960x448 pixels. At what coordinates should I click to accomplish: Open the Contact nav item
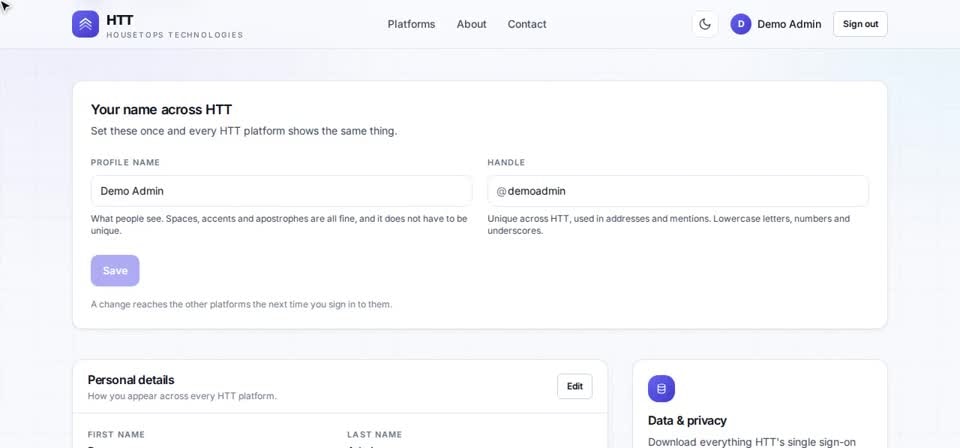tap(527, 24)
